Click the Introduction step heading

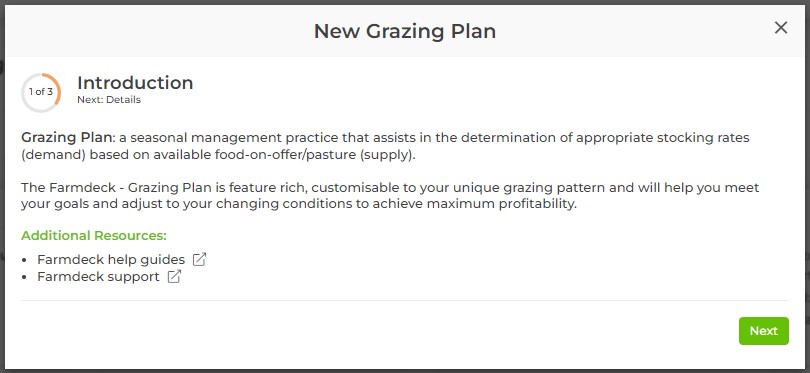(x=135, y=83)
